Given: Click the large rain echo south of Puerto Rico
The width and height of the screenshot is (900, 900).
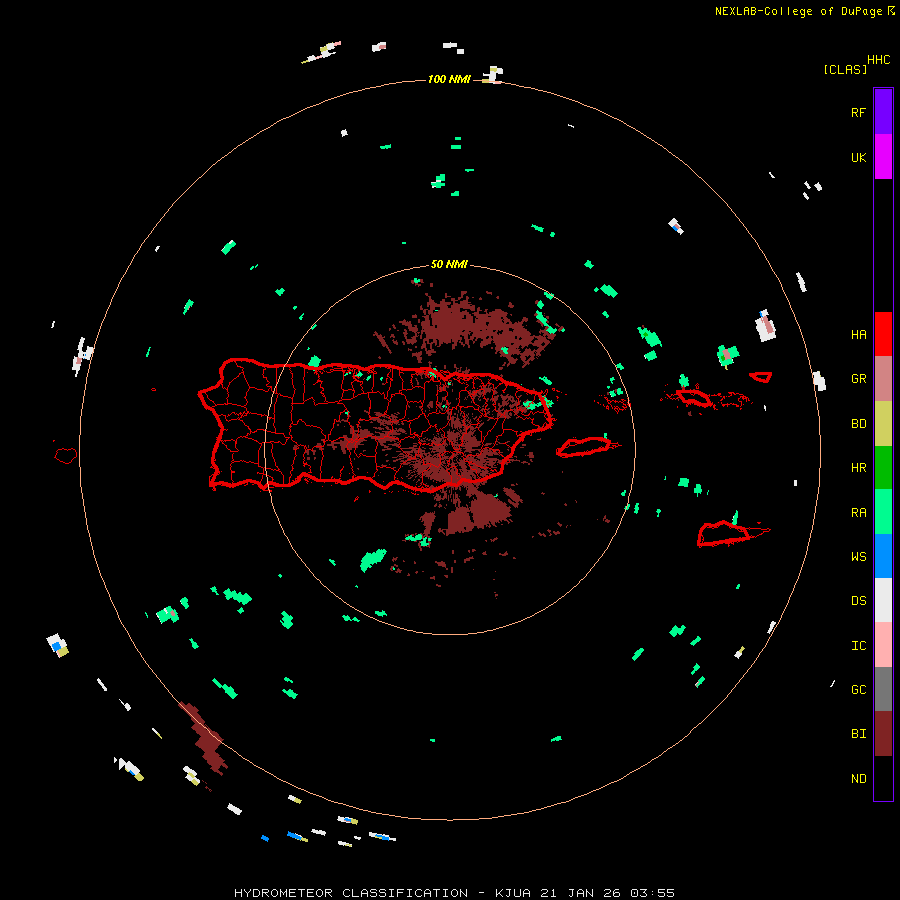Looking at the screenshot, I should (x=373, y=560).
